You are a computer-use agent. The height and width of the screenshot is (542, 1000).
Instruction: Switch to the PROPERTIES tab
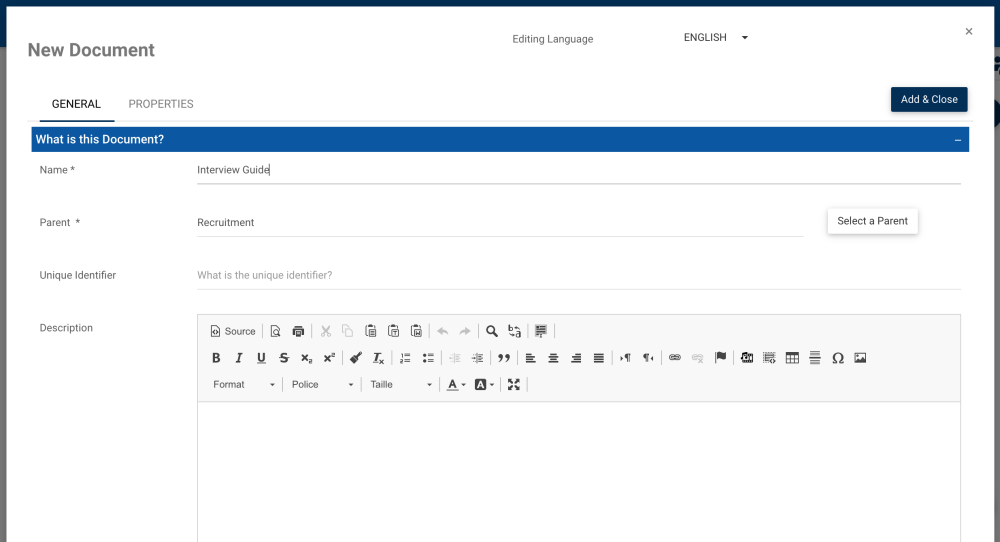pyautogui.click(x=161, y=104)
